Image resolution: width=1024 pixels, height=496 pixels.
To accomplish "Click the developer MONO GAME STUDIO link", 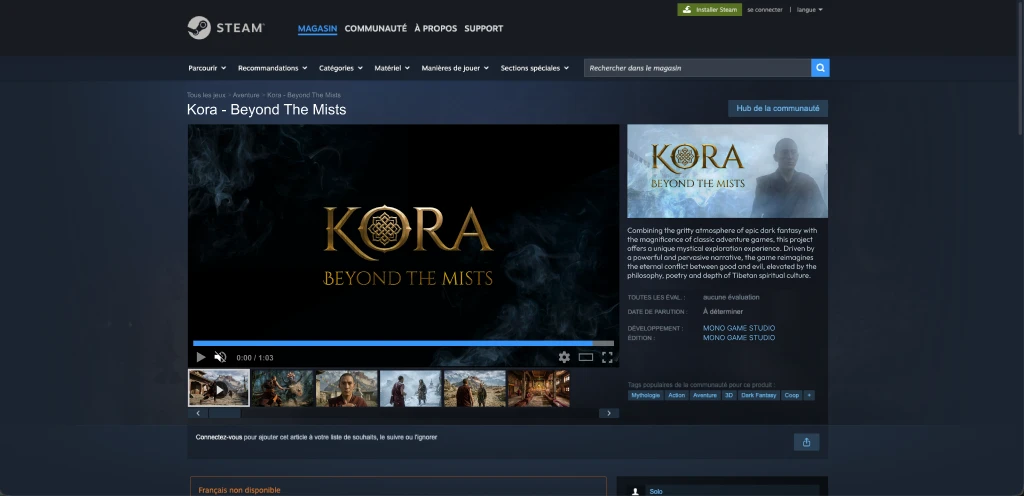I will point(739,328).
